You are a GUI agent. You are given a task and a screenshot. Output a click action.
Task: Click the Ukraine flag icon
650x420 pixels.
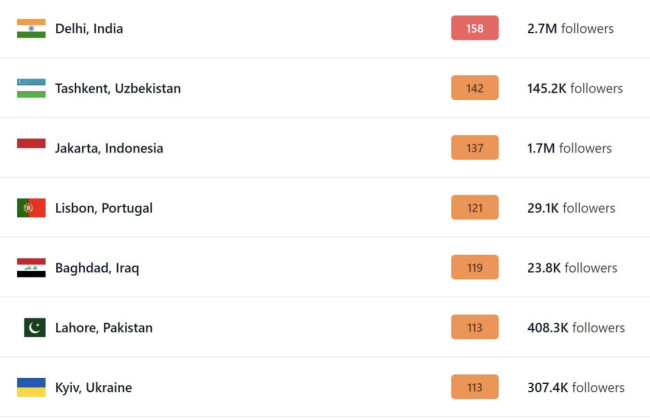coord(31,387)
